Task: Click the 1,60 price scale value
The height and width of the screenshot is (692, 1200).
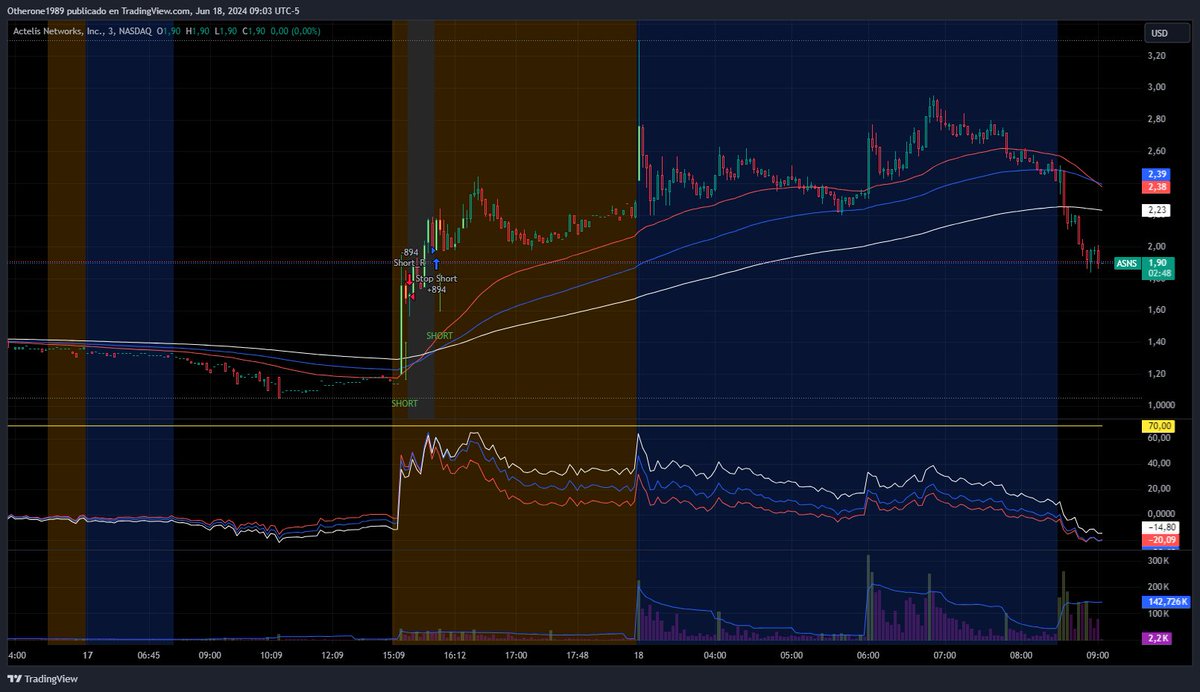Action: coord(1157,310)
